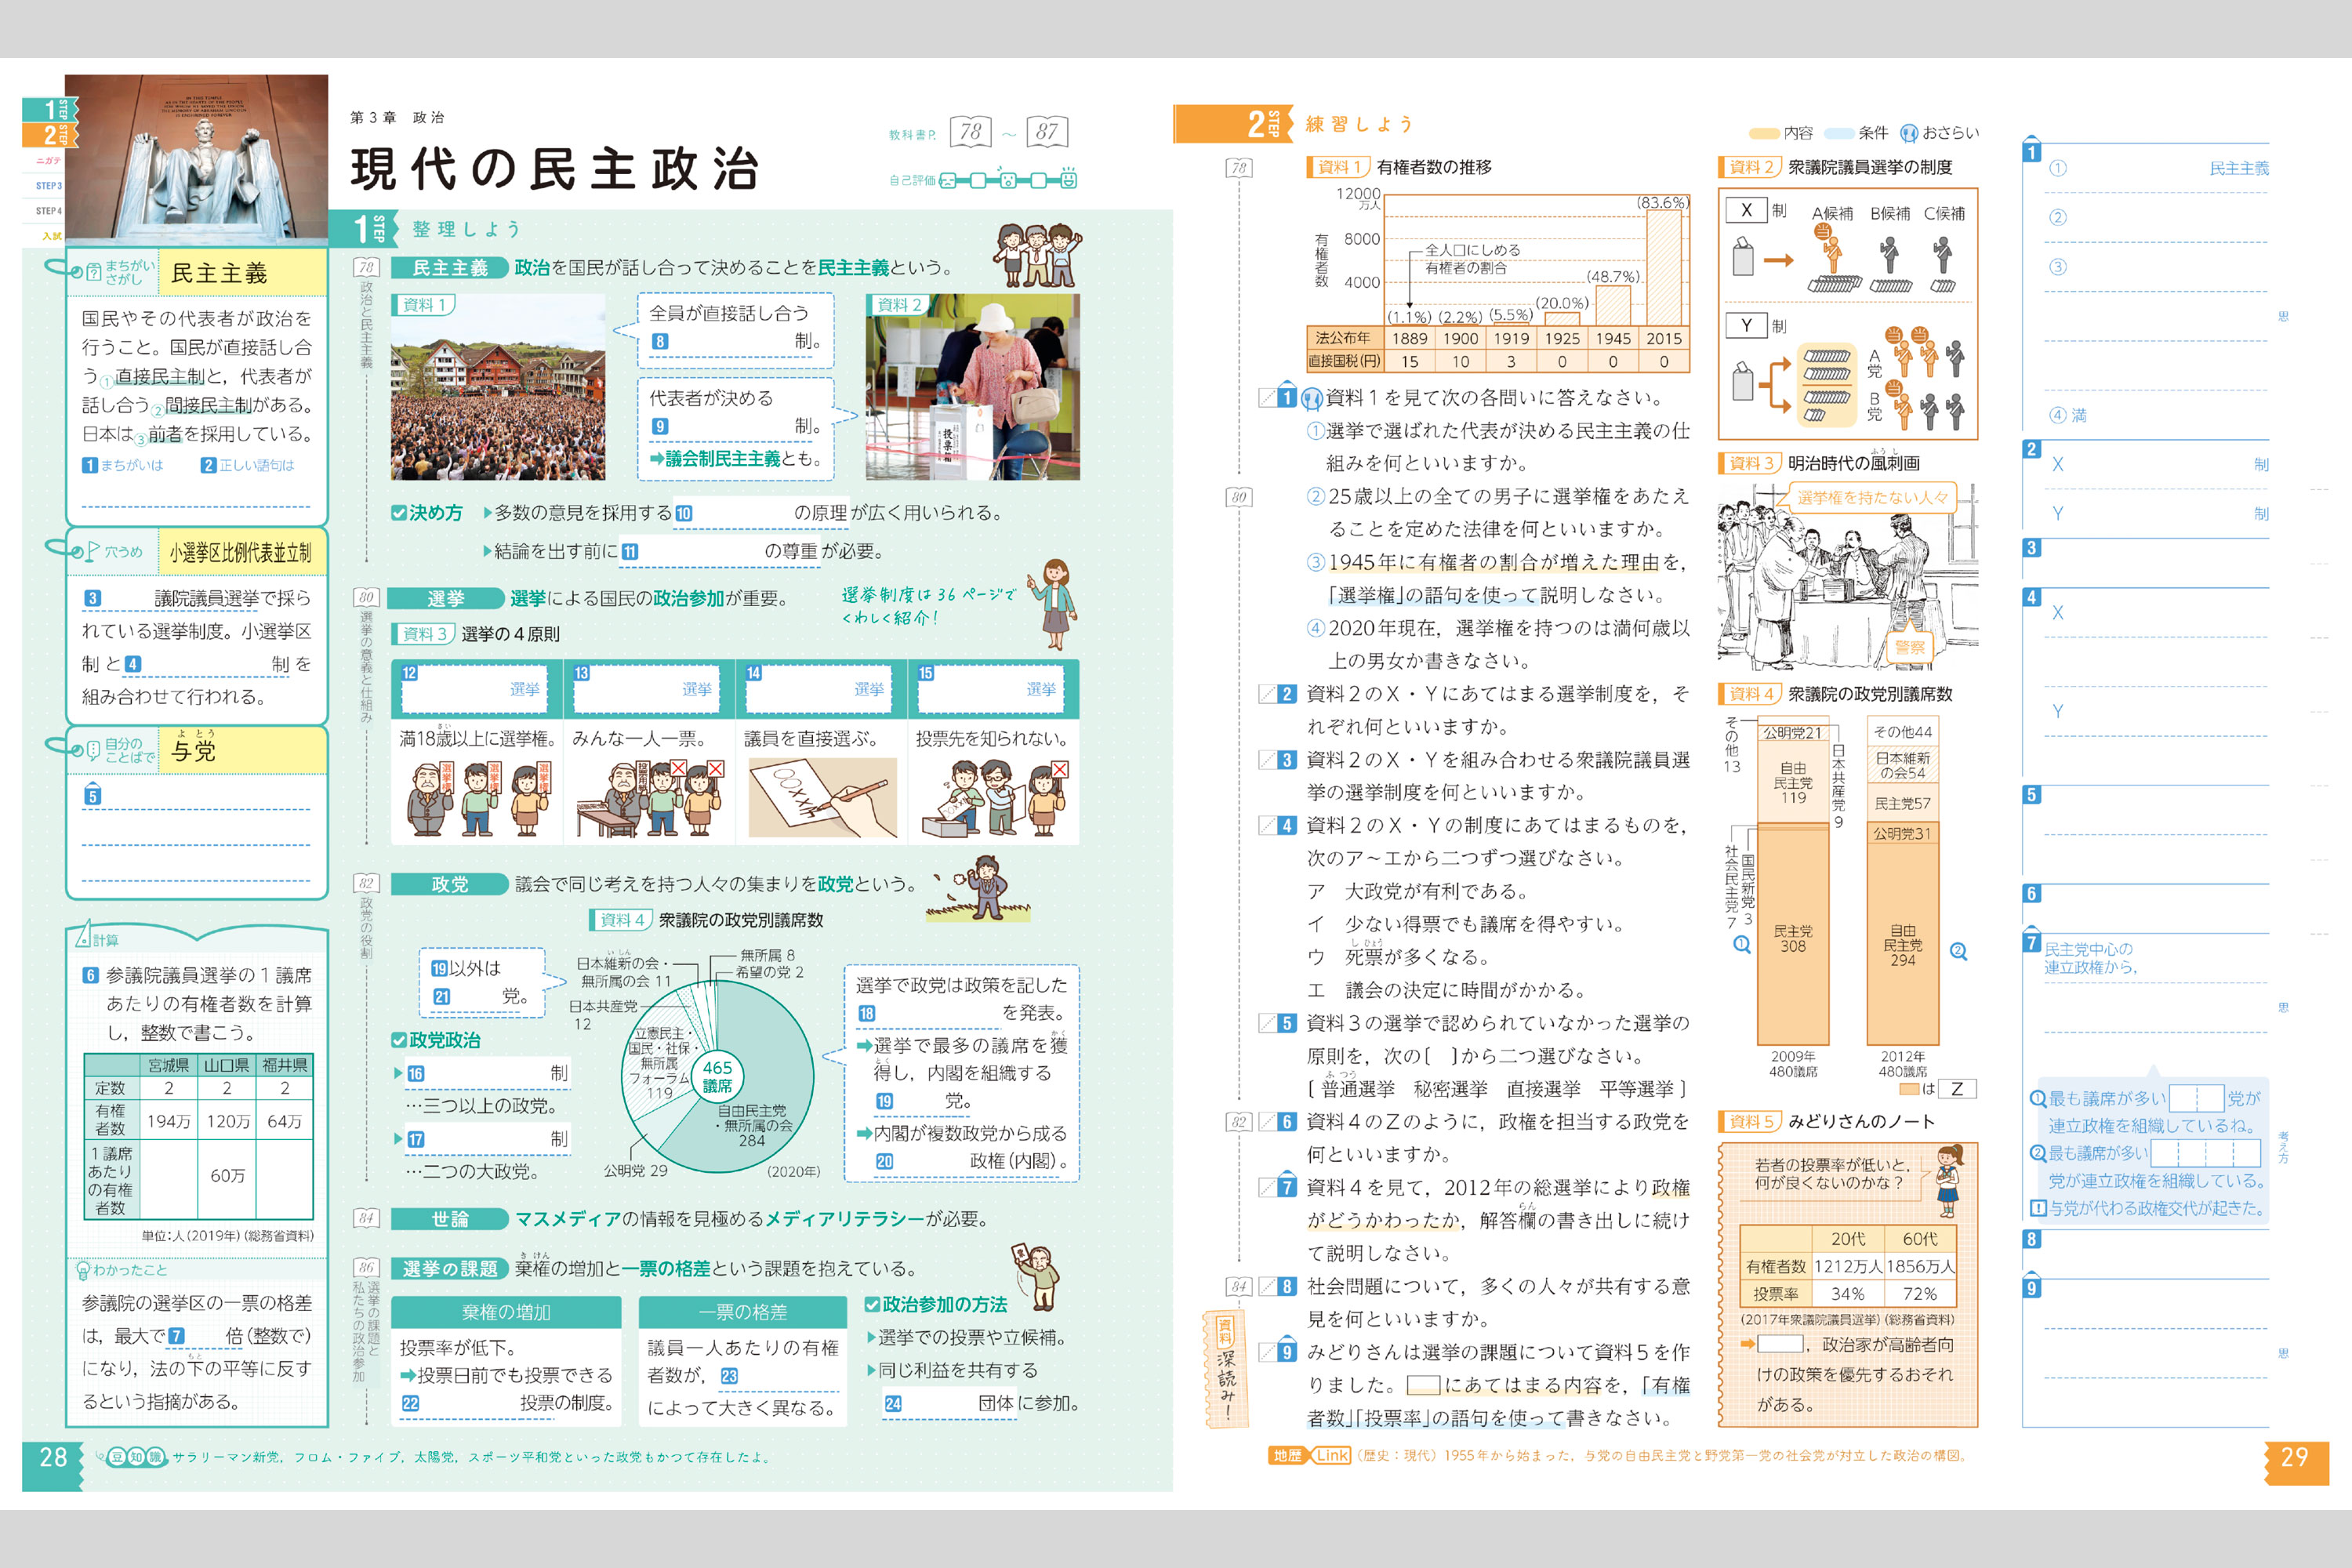
Task: Click the わかったこと lightbulb icon
Action: [83, 1270]
